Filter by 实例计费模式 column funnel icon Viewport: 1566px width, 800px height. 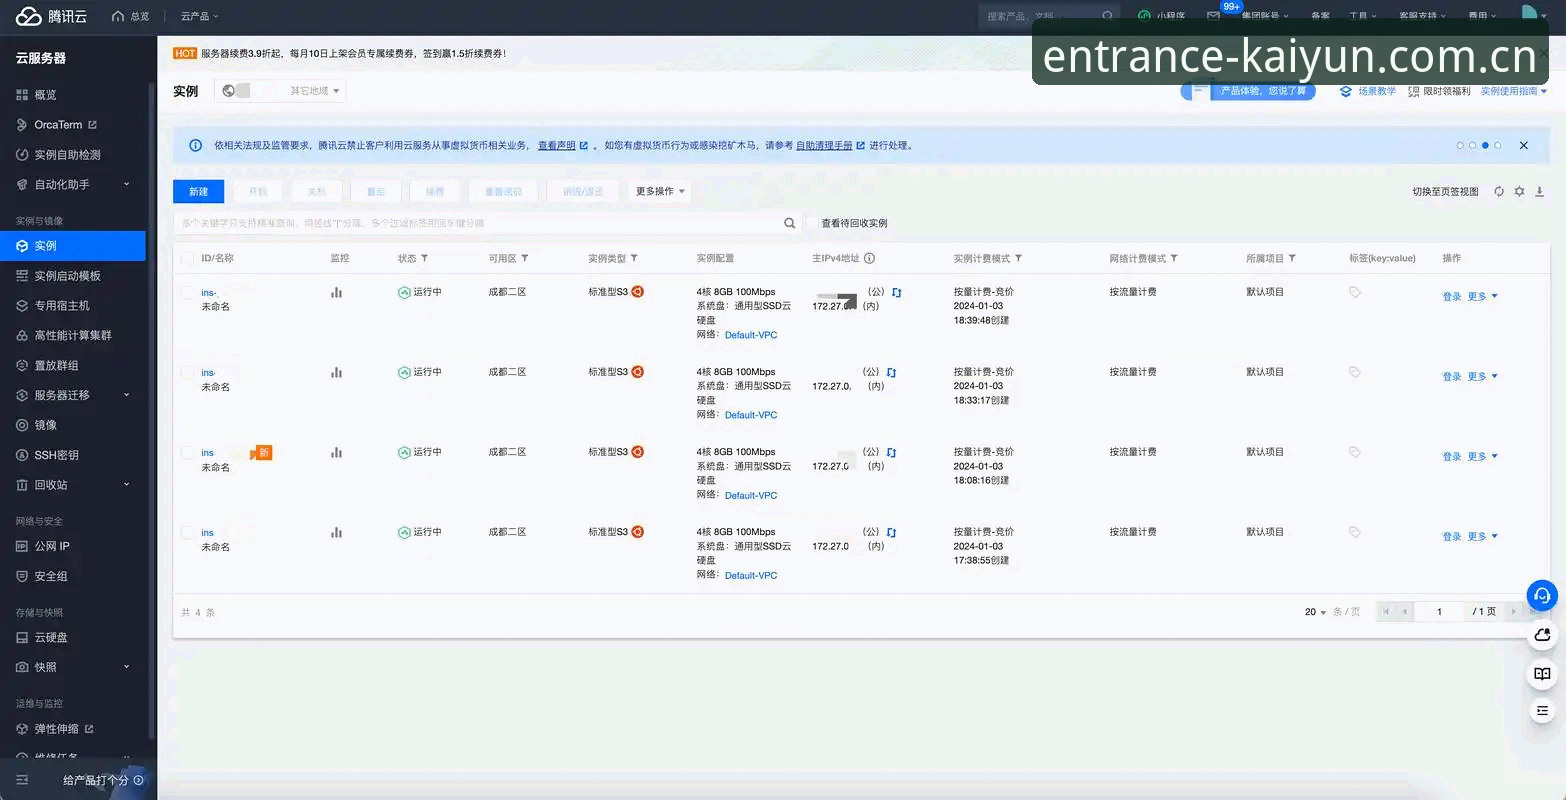coord(1018,258)
